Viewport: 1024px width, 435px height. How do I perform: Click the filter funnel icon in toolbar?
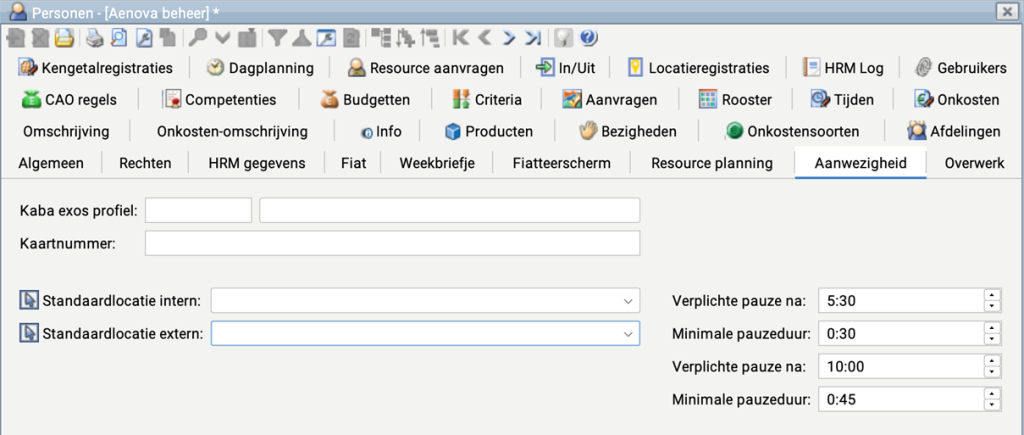tap(277, 38)
